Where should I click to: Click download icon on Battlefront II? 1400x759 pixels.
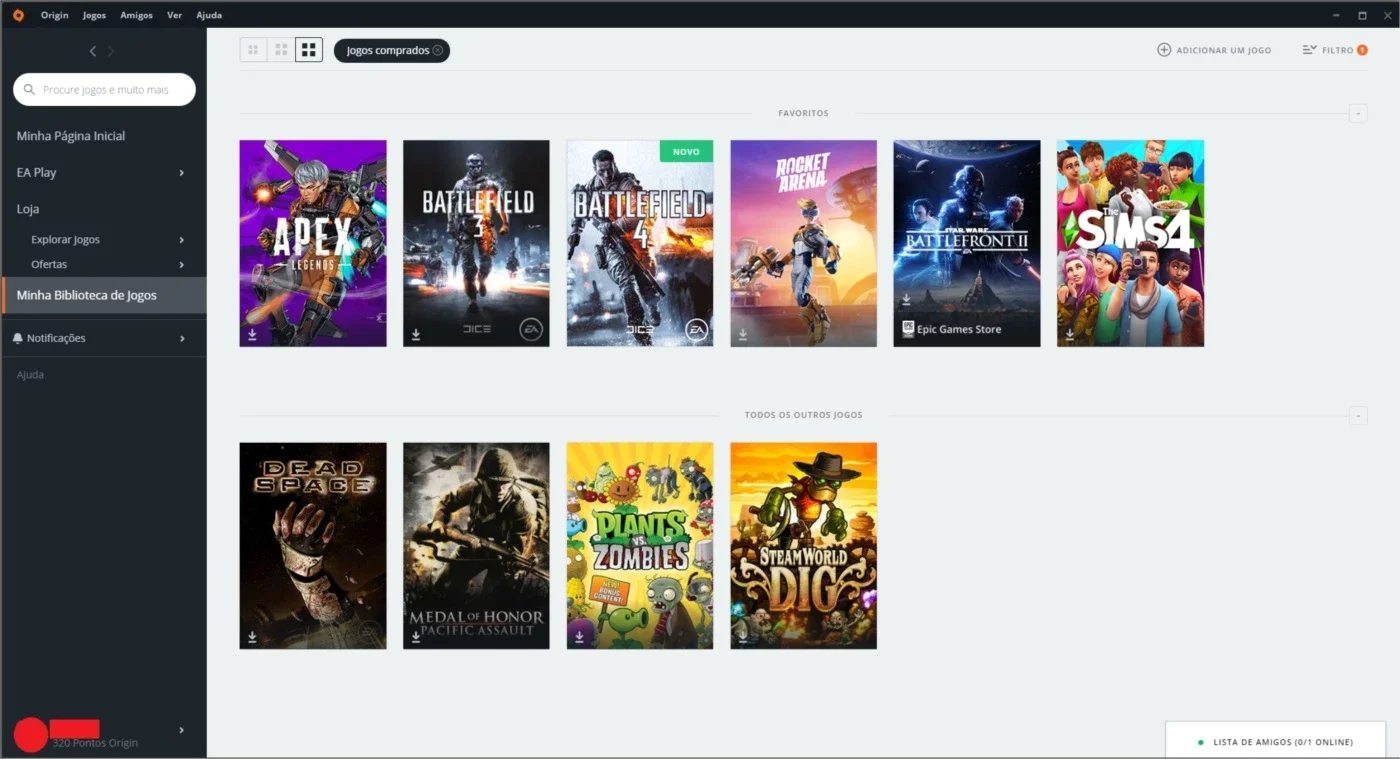pyautogui.click(x=906, y=299)
